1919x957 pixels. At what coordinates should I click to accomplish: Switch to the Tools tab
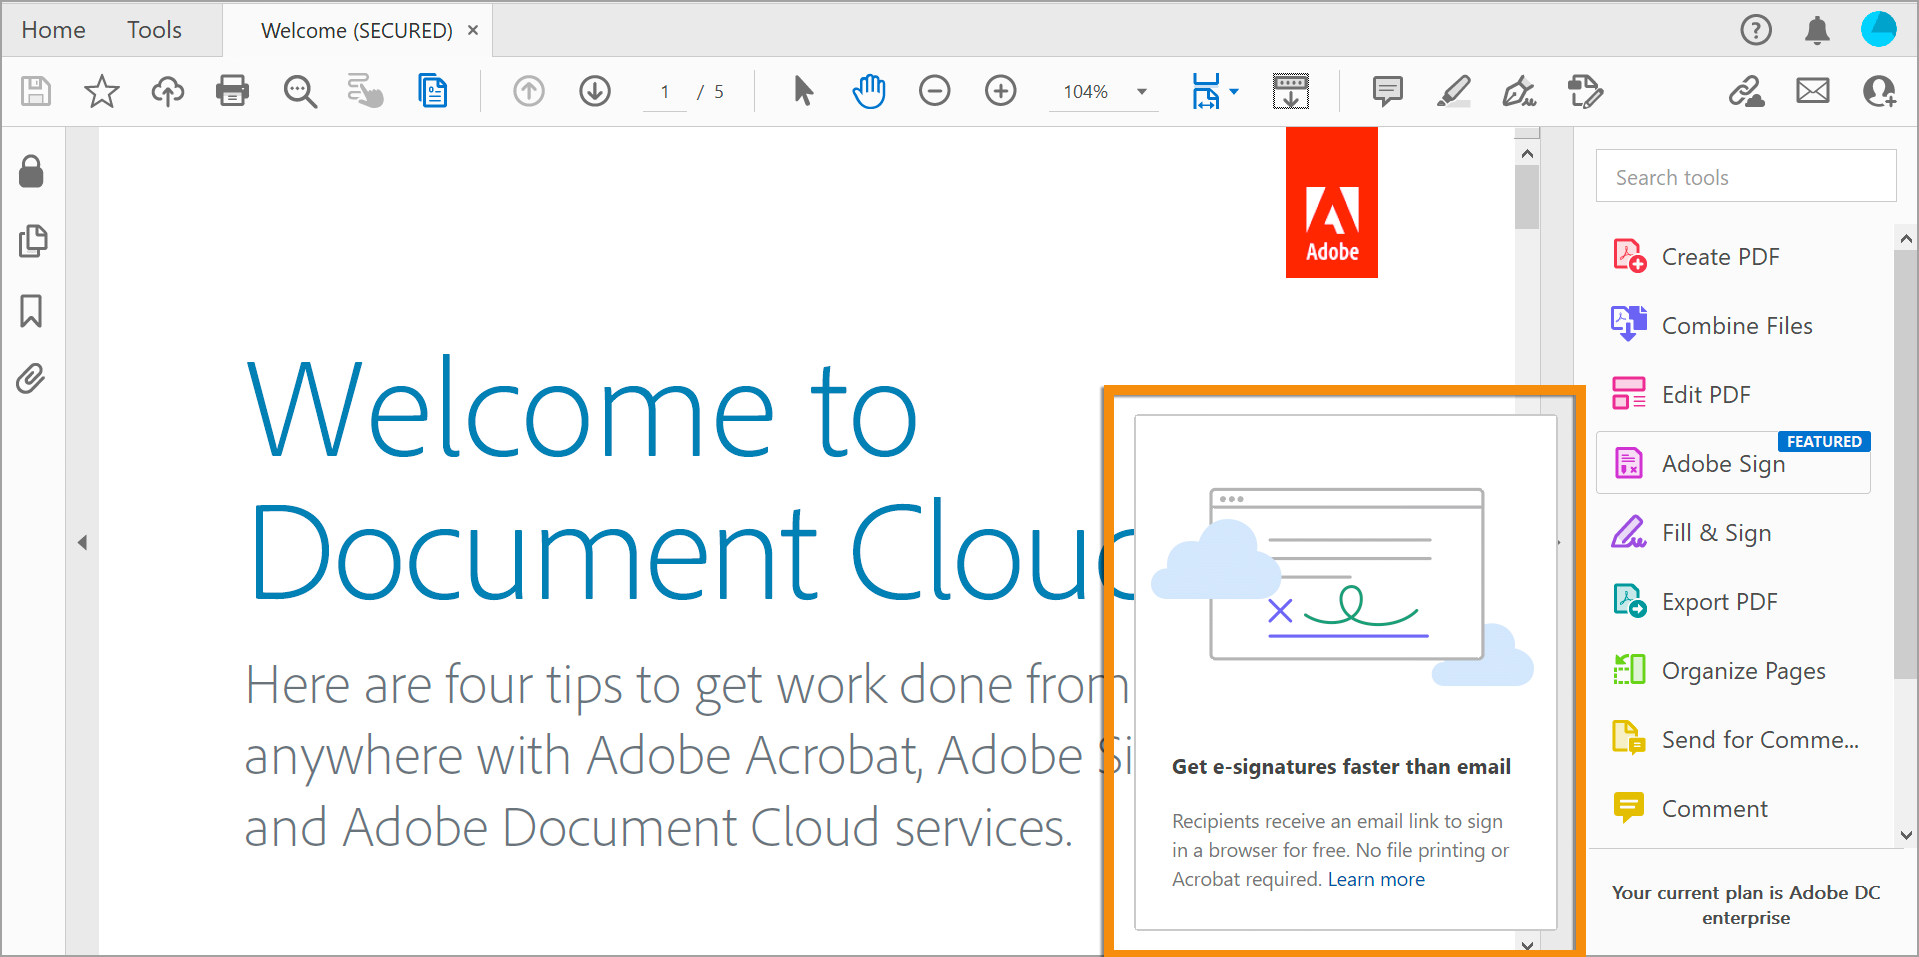(154, 30)
